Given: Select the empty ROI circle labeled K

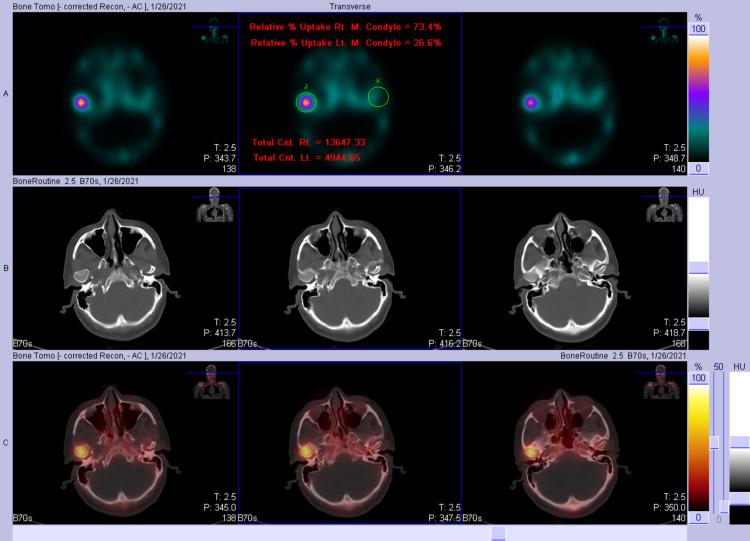Looking at the screenshot, I should pos(378,96).
